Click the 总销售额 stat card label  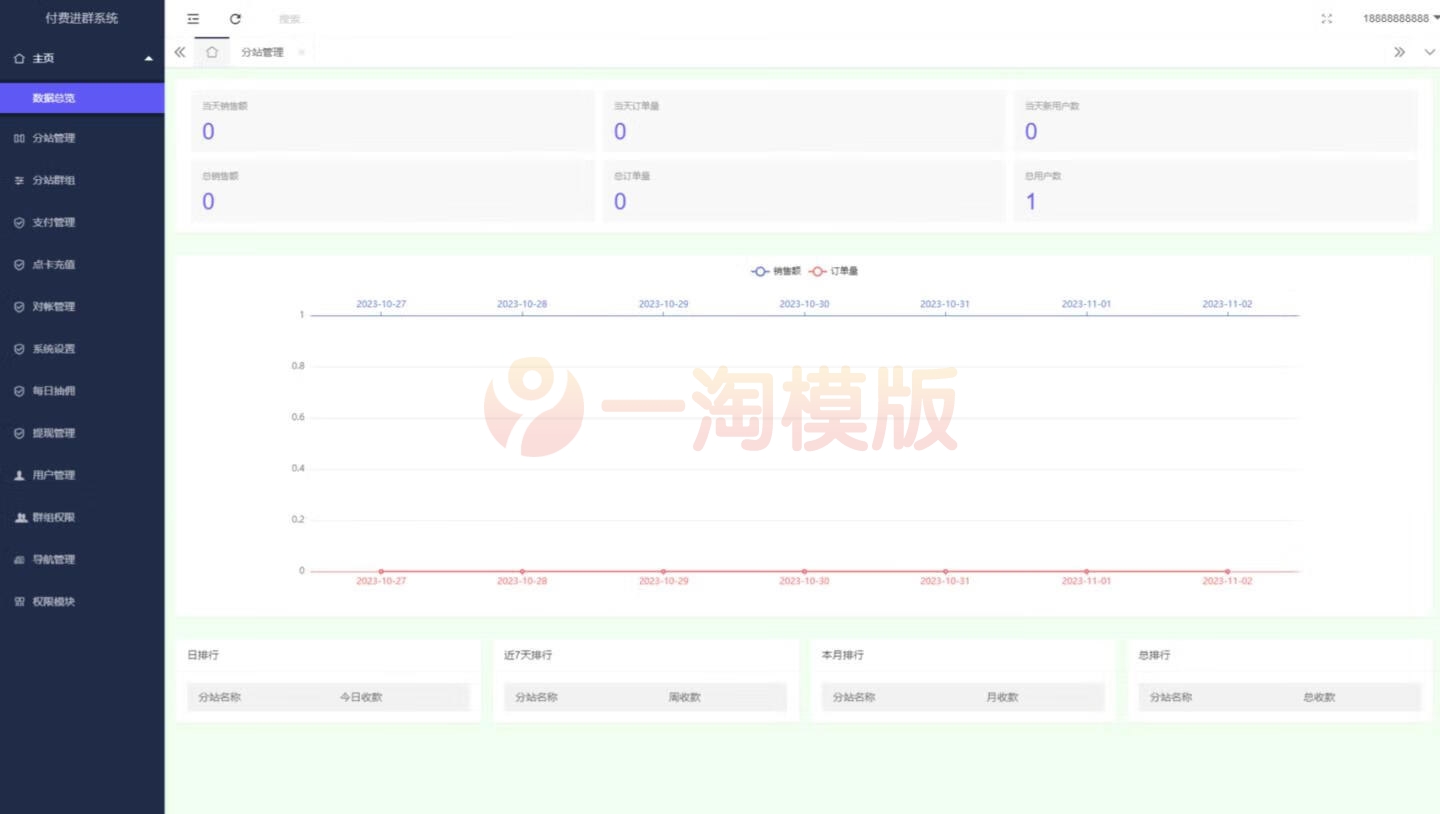click(x=220, y=176)
